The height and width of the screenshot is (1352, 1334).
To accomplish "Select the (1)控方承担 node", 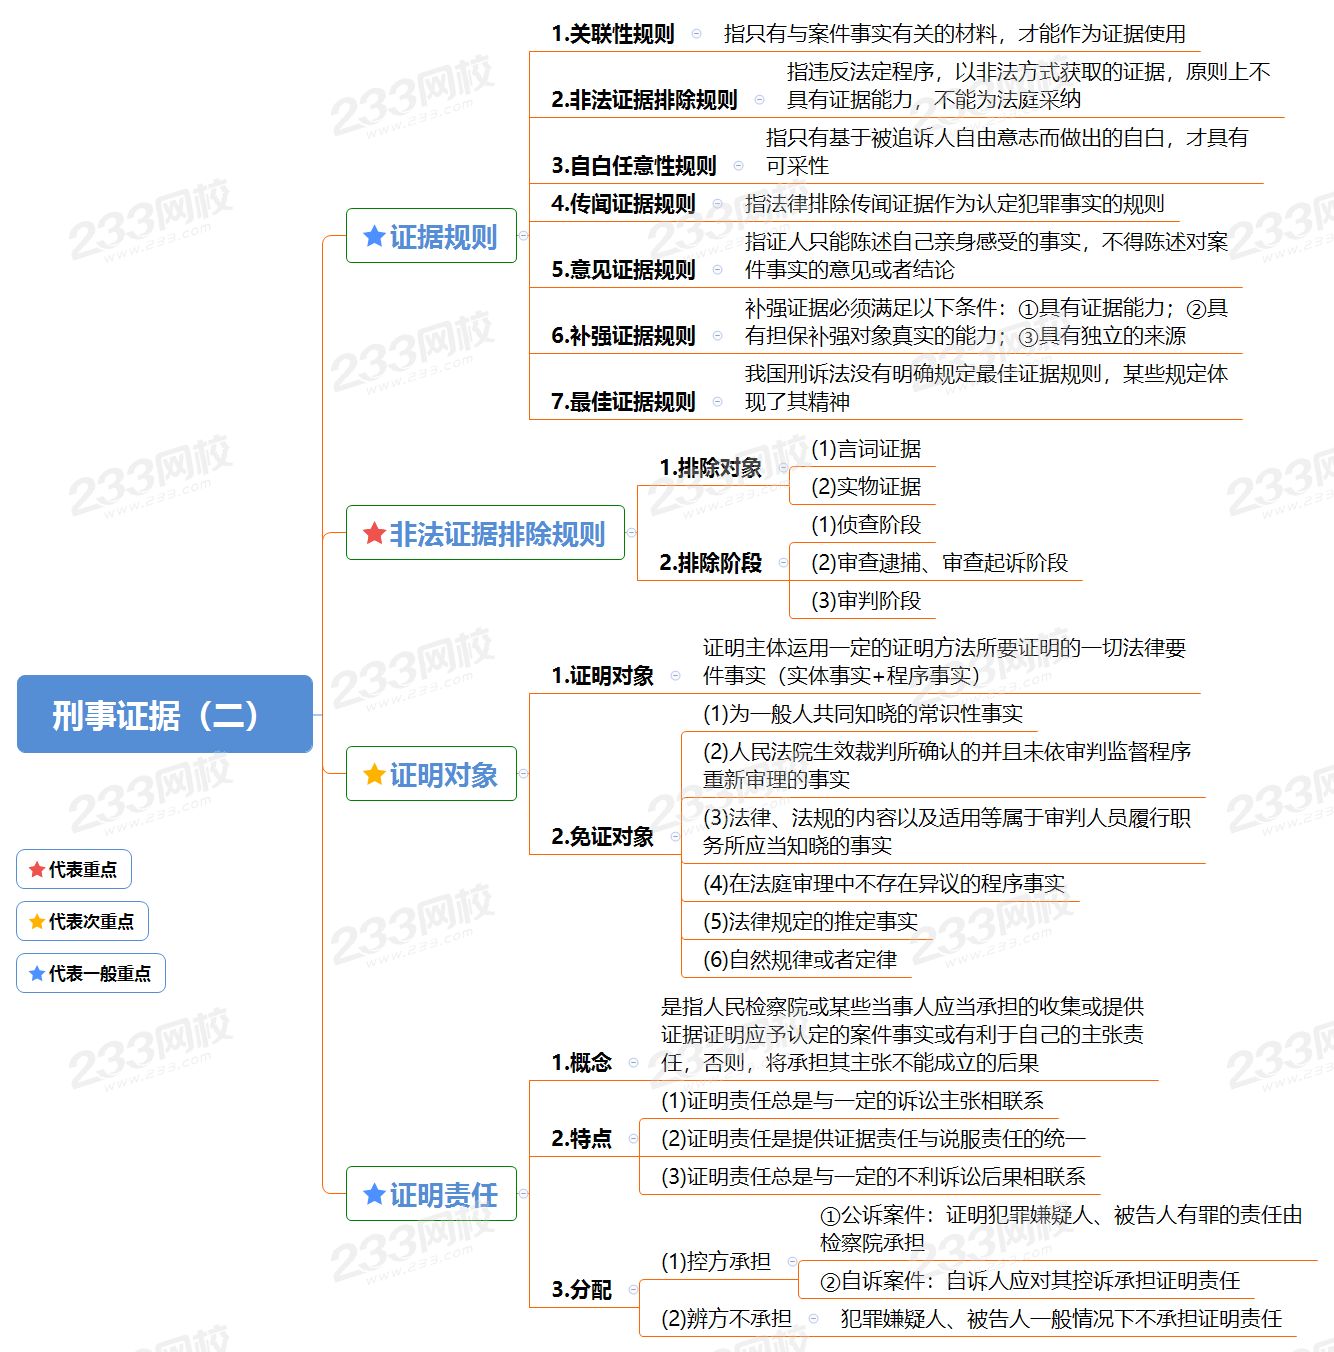I will 716,1262.
